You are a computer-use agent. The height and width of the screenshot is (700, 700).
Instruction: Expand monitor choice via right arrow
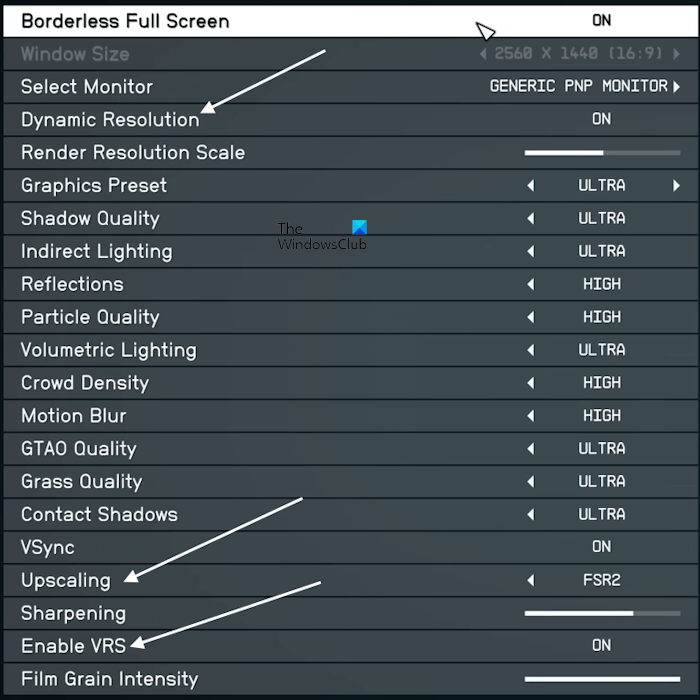(677, 87)
